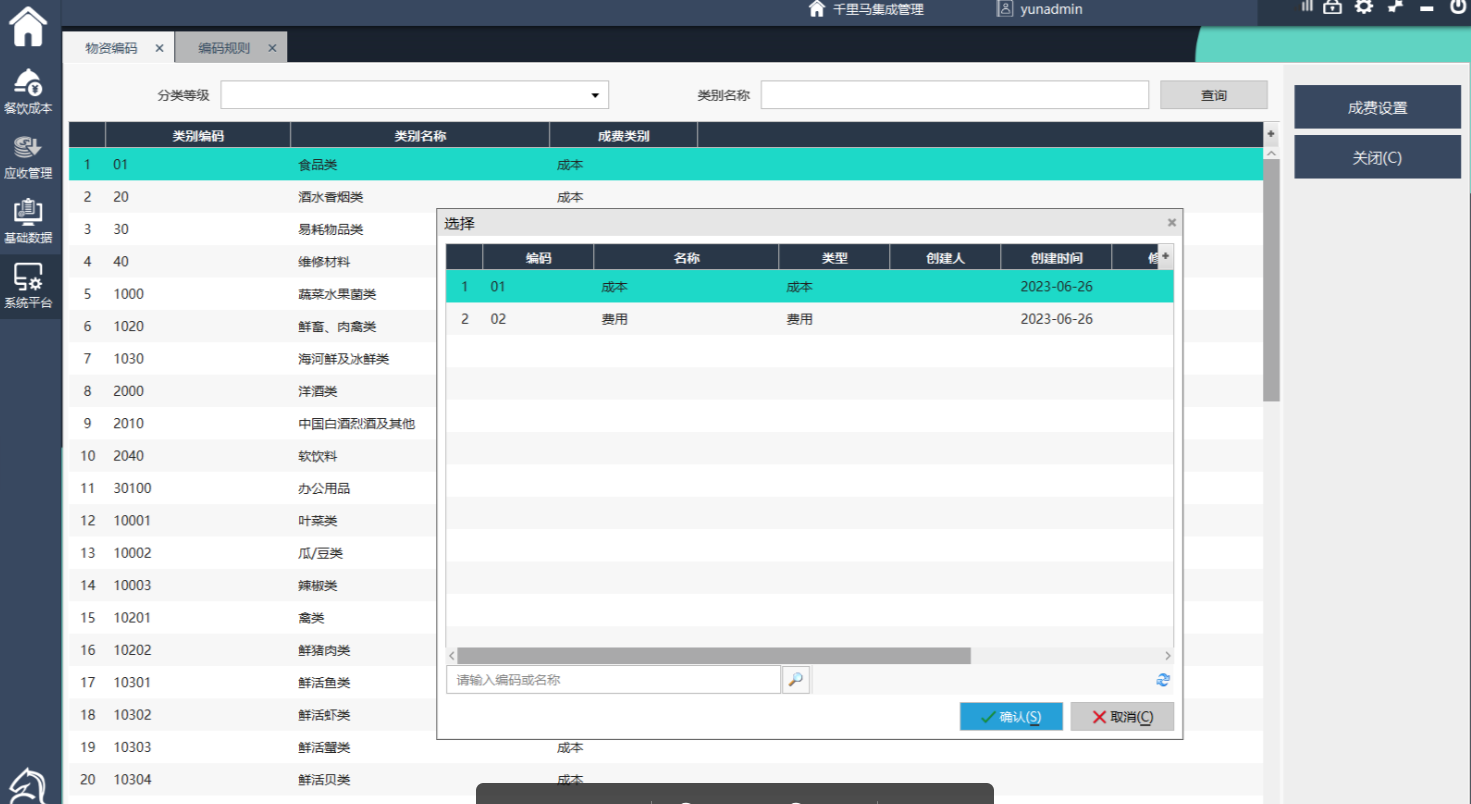Expand the 分类等级 dropdown
The height and width of the screenshot is (804, 1471).
pyautogui.click(x=595, y=95)
